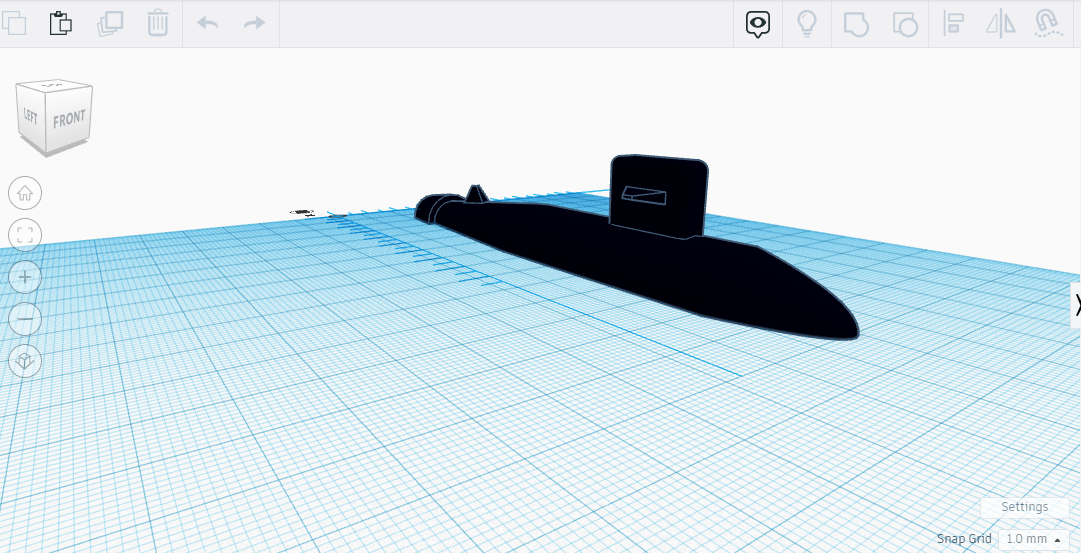1081x553 pixels.
Task: Click the Paste clipboard icon
Action: (x=61, y=23)
